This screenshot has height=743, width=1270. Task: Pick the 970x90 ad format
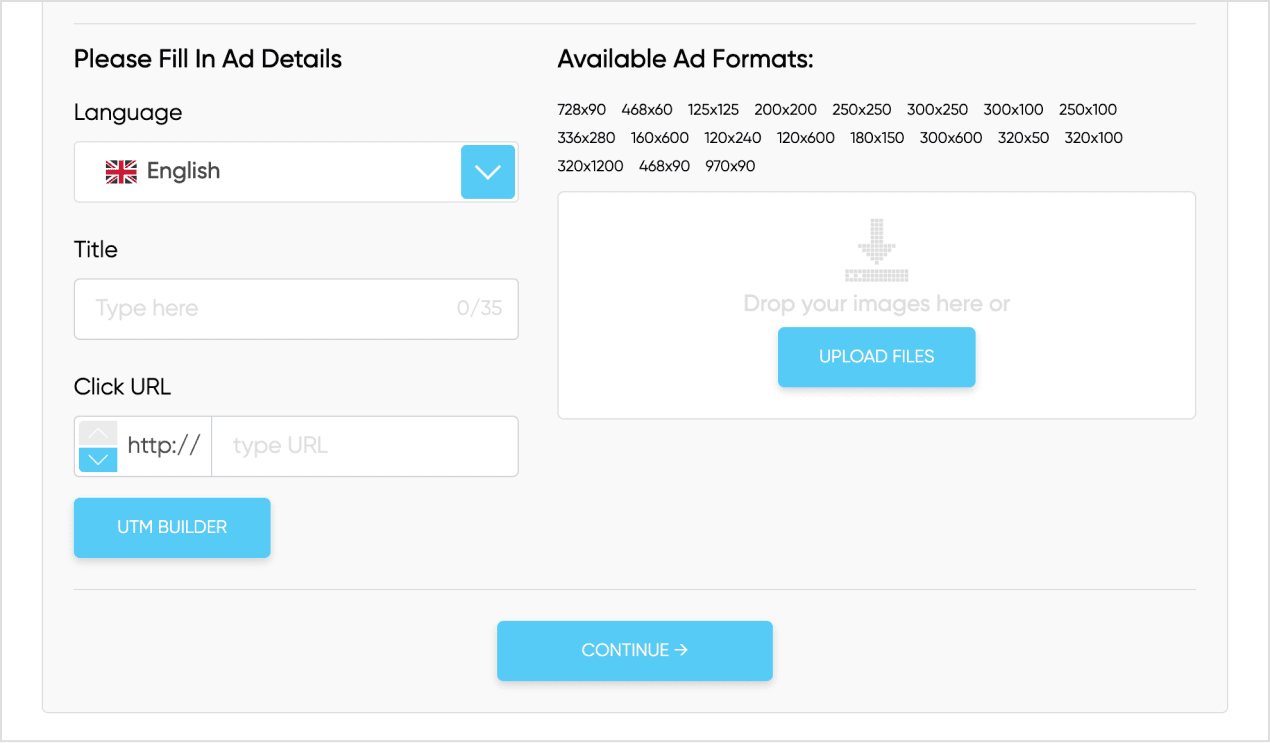click(730, 166)
